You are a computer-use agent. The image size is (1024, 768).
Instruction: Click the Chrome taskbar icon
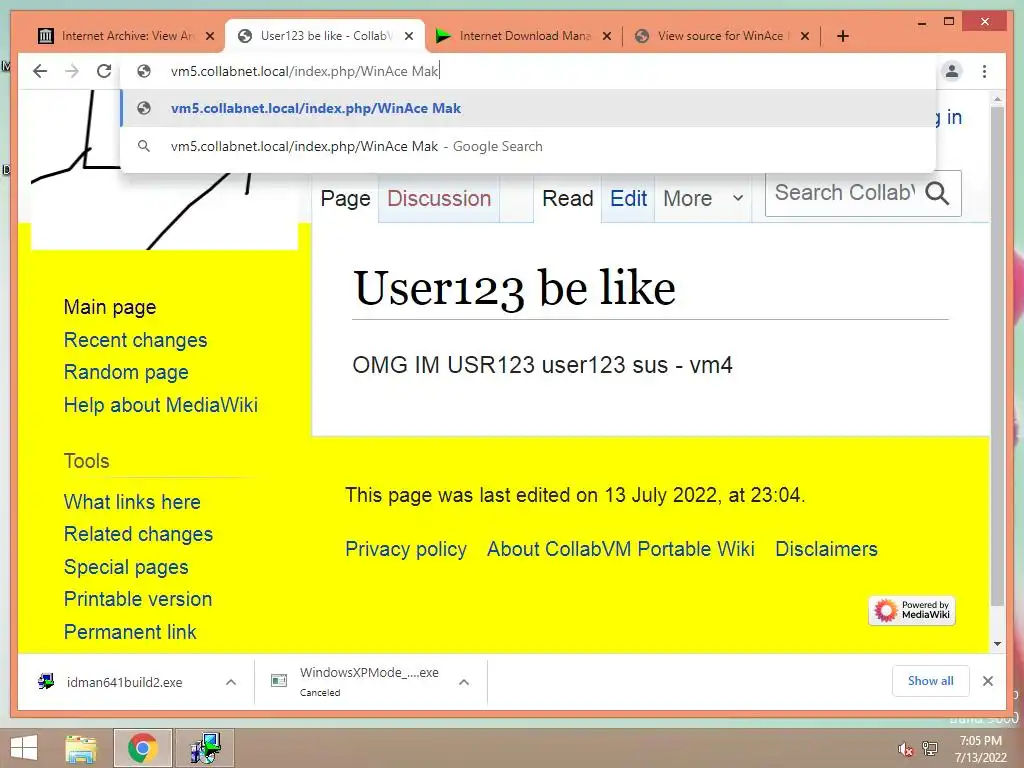[142, 748]
